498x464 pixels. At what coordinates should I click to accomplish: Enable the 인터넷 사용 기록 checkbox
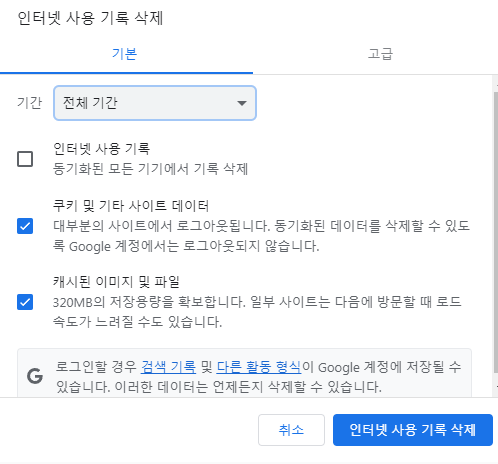click(x=25, y=159)
